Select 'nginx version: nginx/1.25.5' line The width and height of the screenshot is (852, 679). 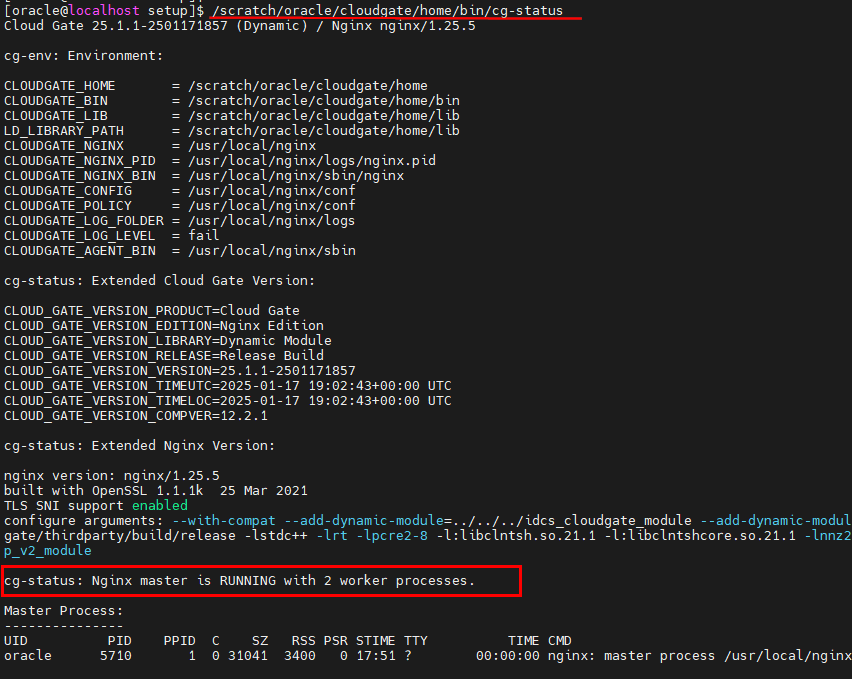click(111, 475)
